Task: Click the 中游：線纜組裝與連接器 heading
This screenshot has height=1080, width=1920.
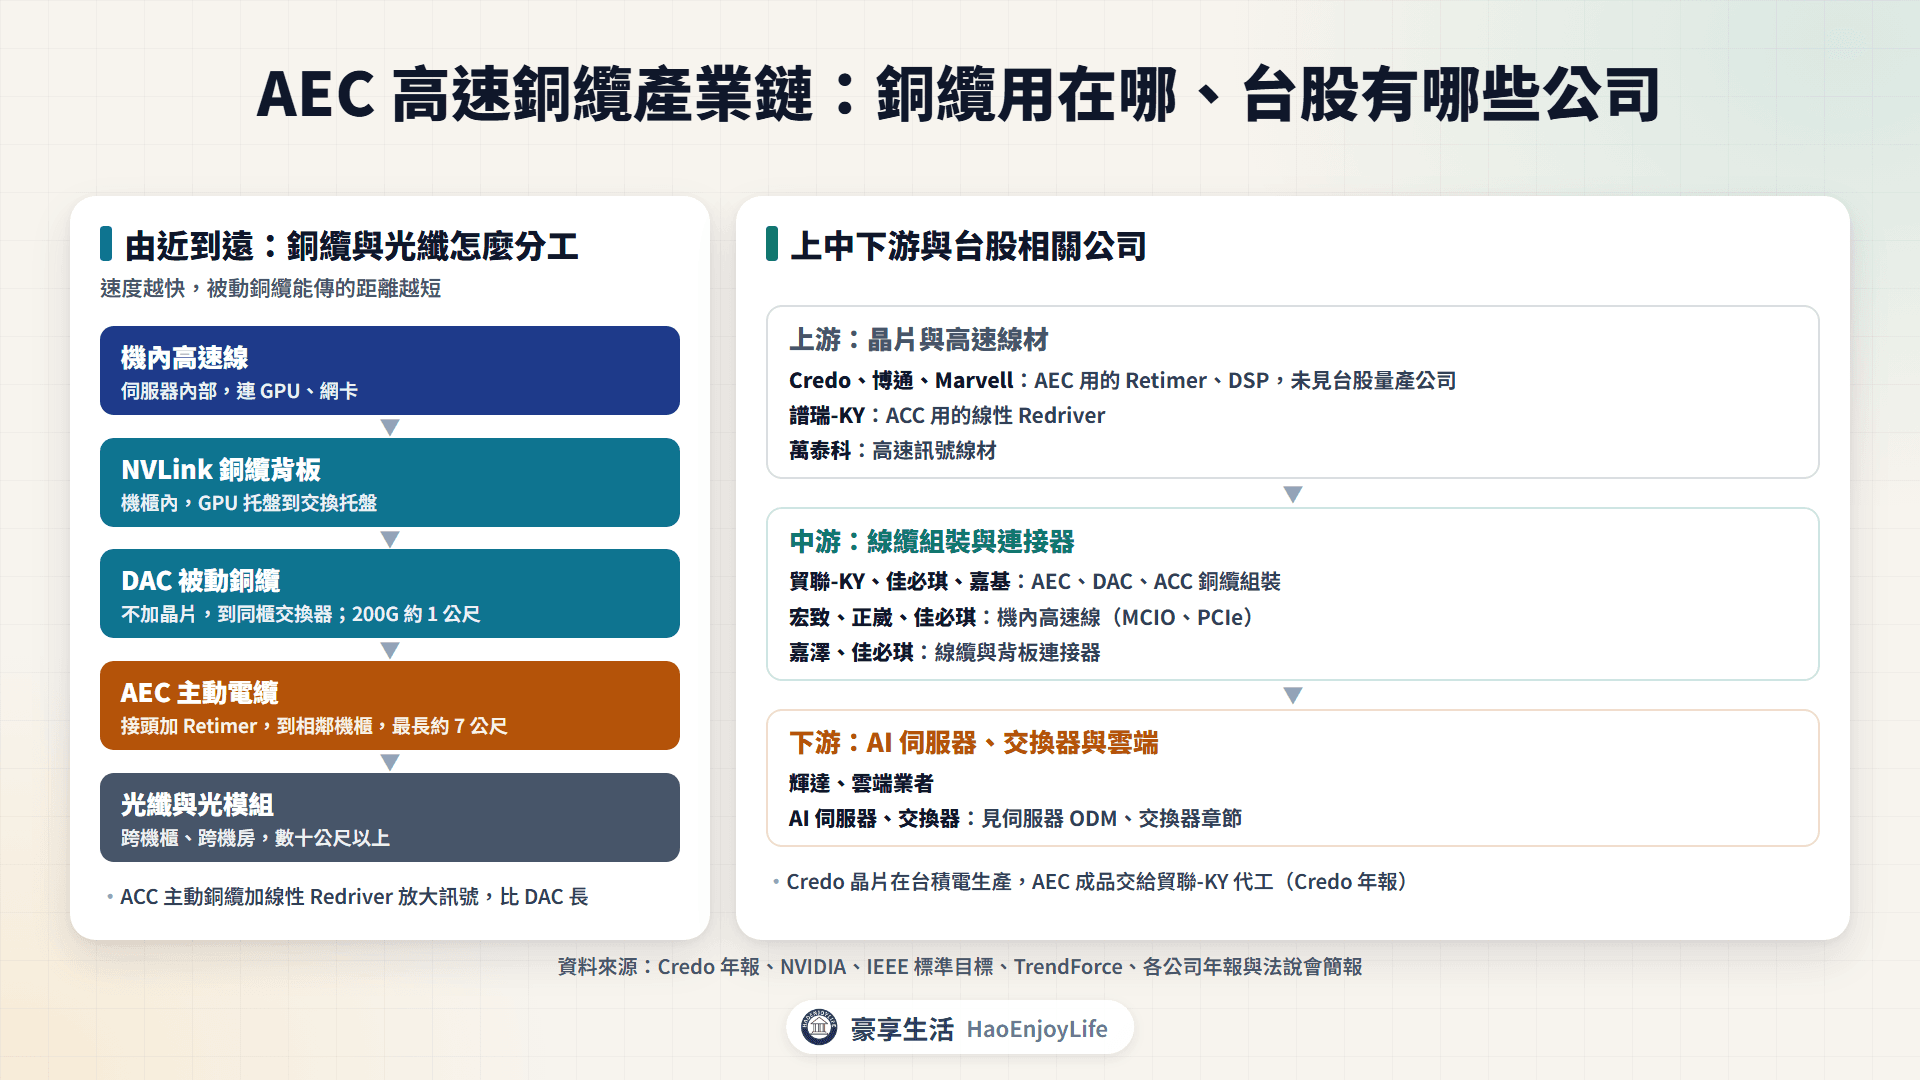Action: pyautogui.click(x=931, y=542)
